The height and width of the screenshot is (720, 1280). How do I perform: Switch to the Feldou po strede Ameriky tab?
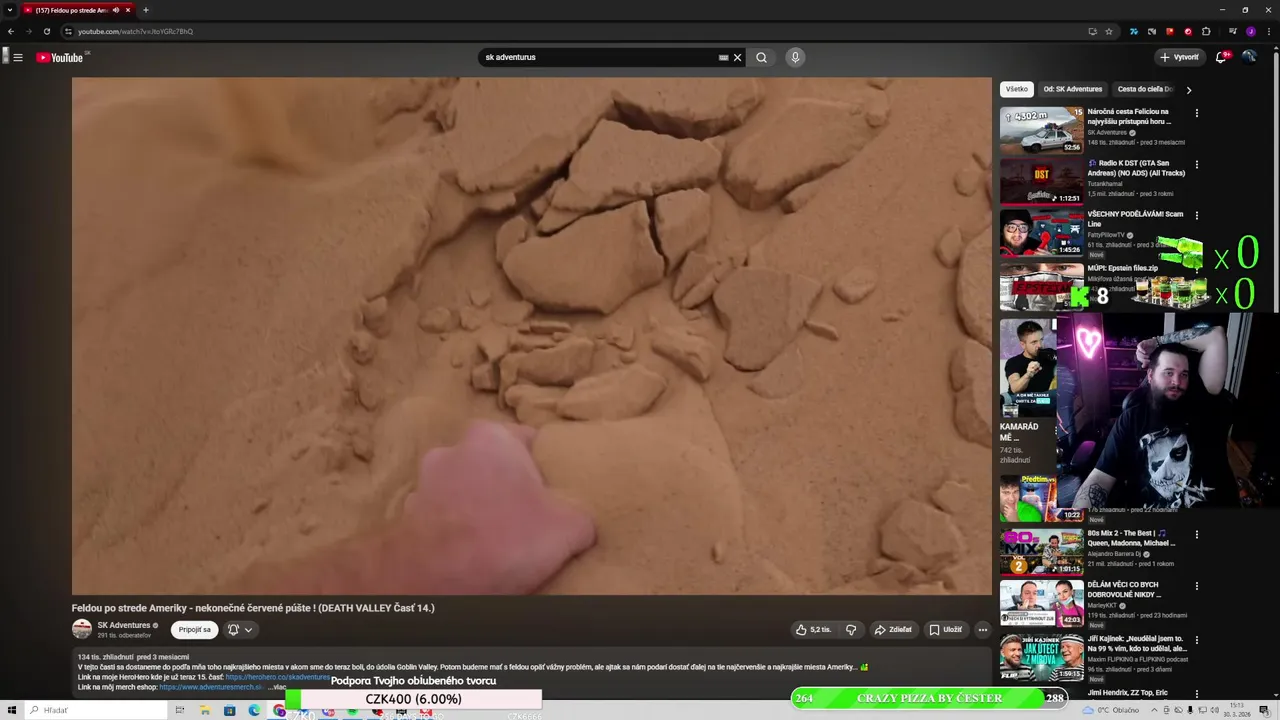point(70,10)
